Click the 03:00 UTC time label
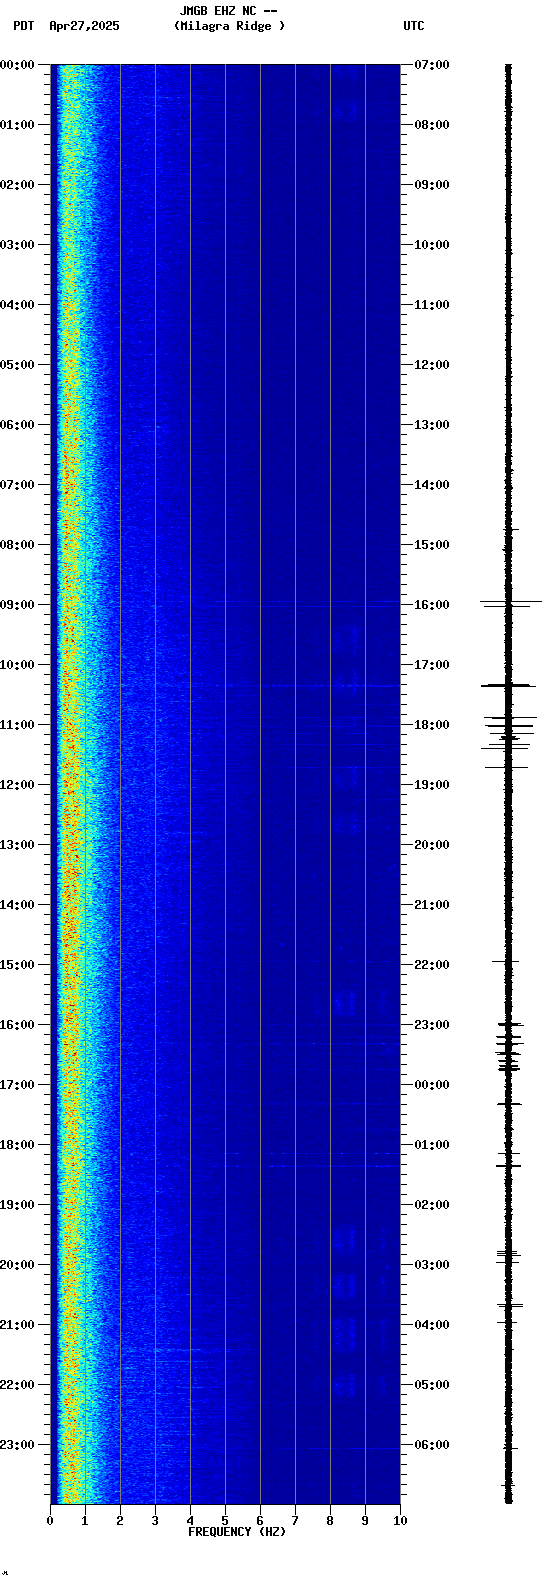 tap(432, 1265)
